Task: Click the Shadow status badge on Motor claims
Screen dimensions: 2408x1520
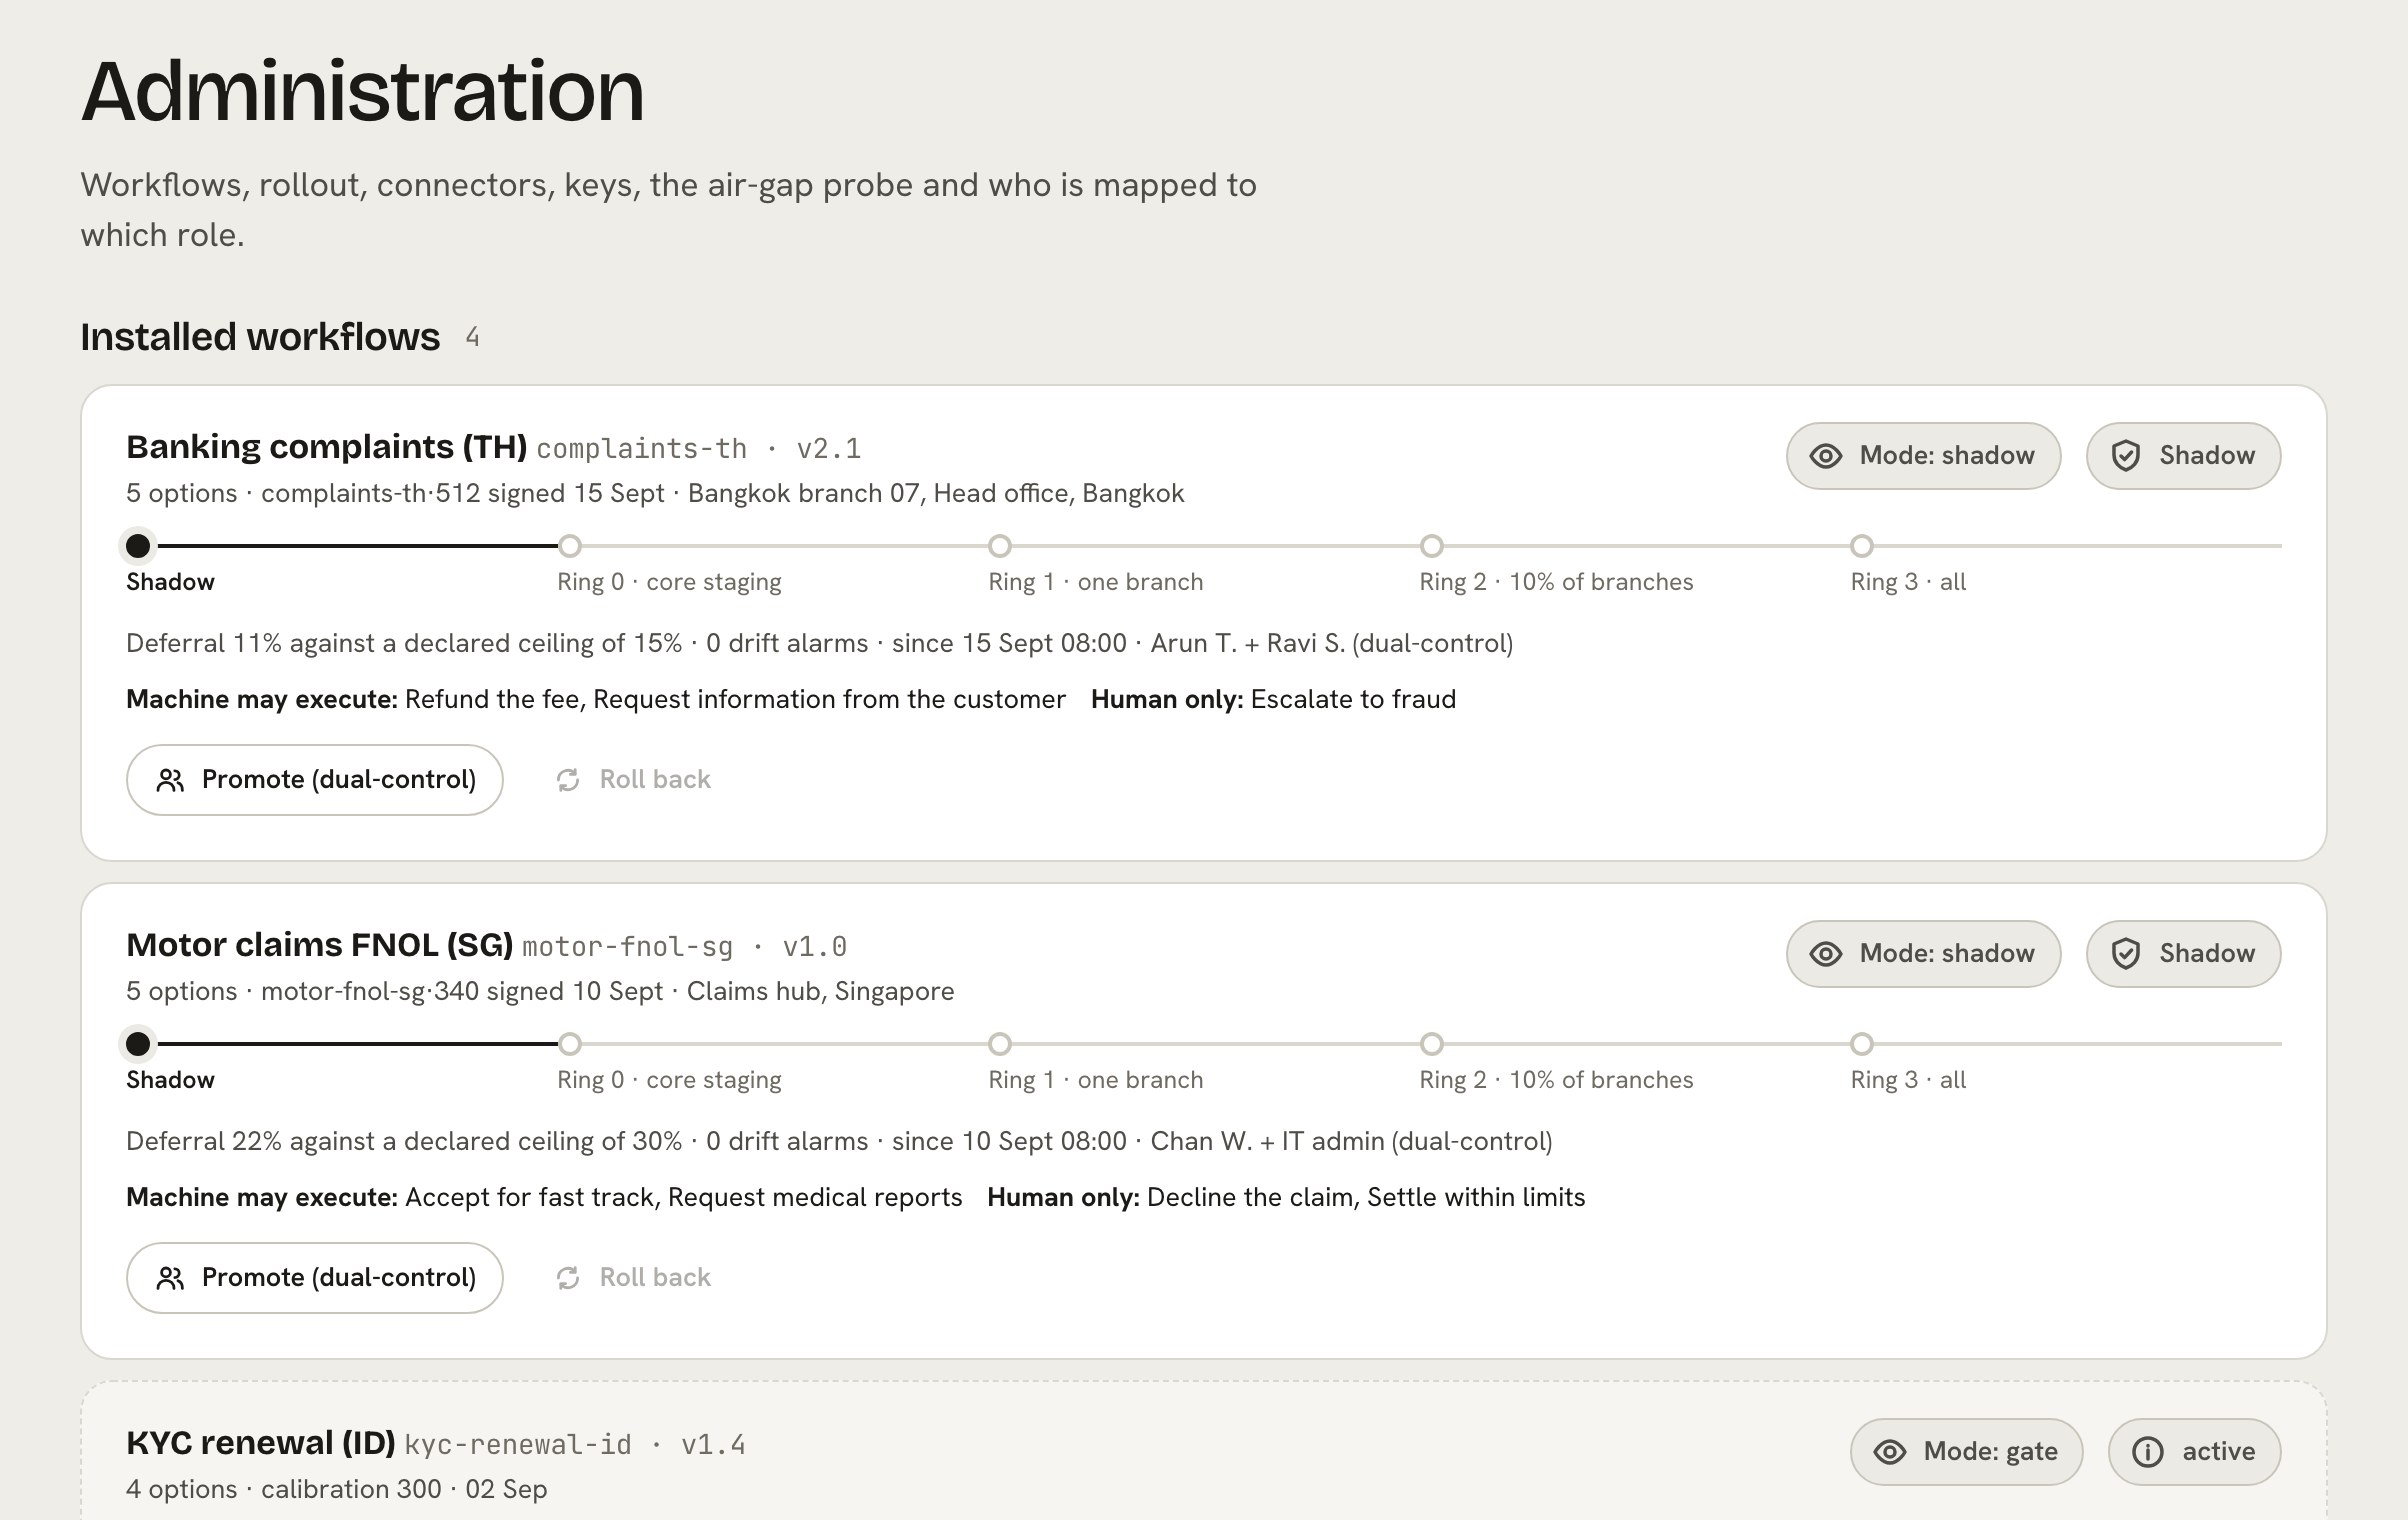Action: click(2183, 954)
